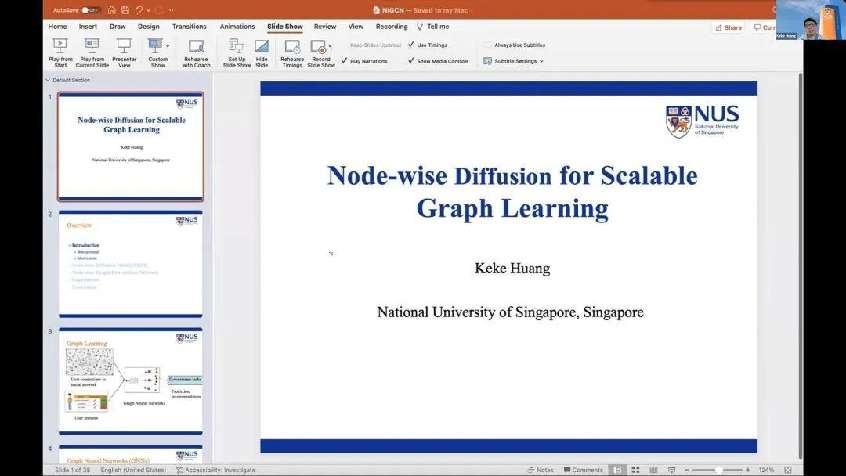
Task: Start the Slide Show from status bar icon
Action: [671, 470]
